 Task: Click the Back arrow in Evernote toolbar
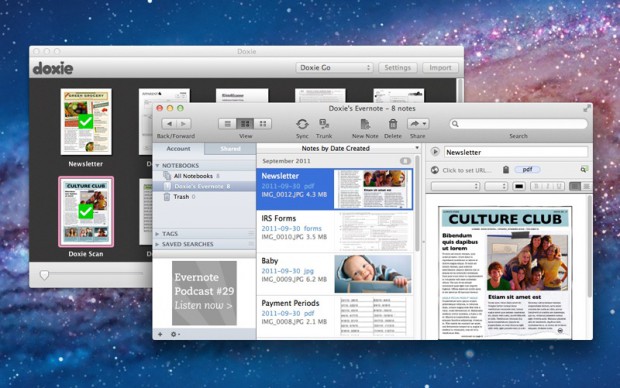tap(169, 124)
